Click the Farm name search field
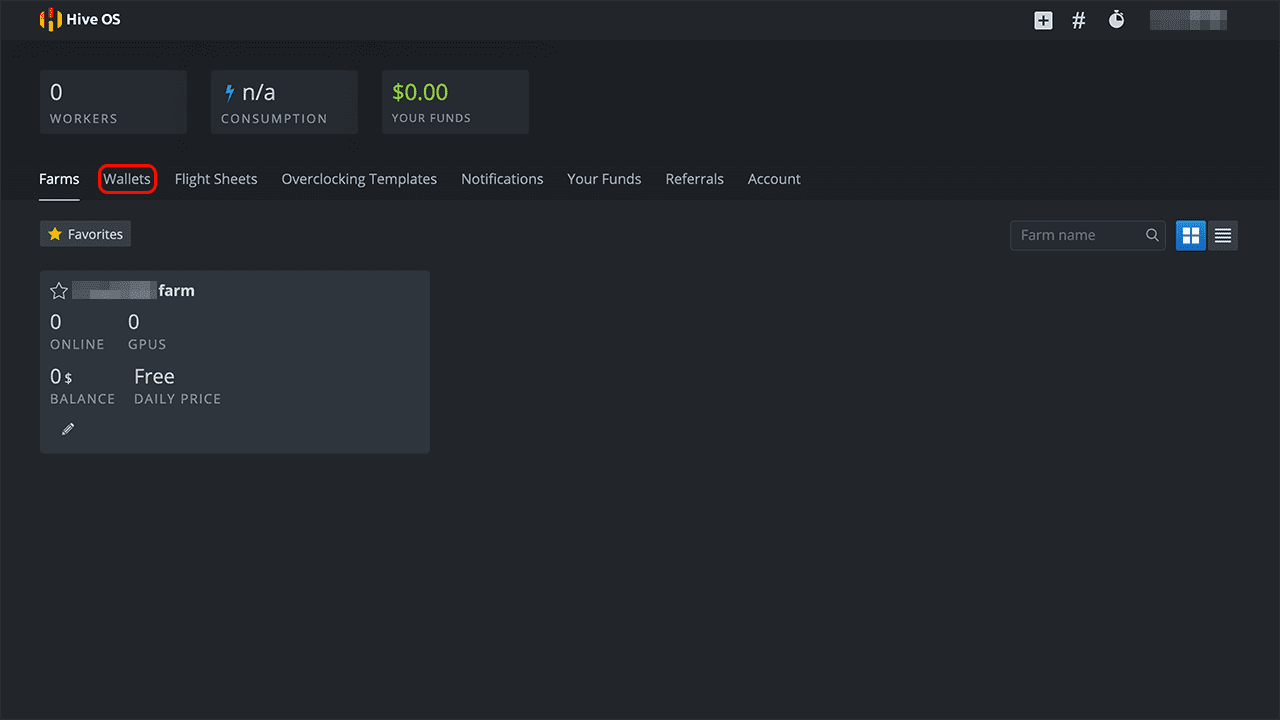The width and height of the screenshot is (1280, 720). pyautogui.click(x=1076, y=235)
